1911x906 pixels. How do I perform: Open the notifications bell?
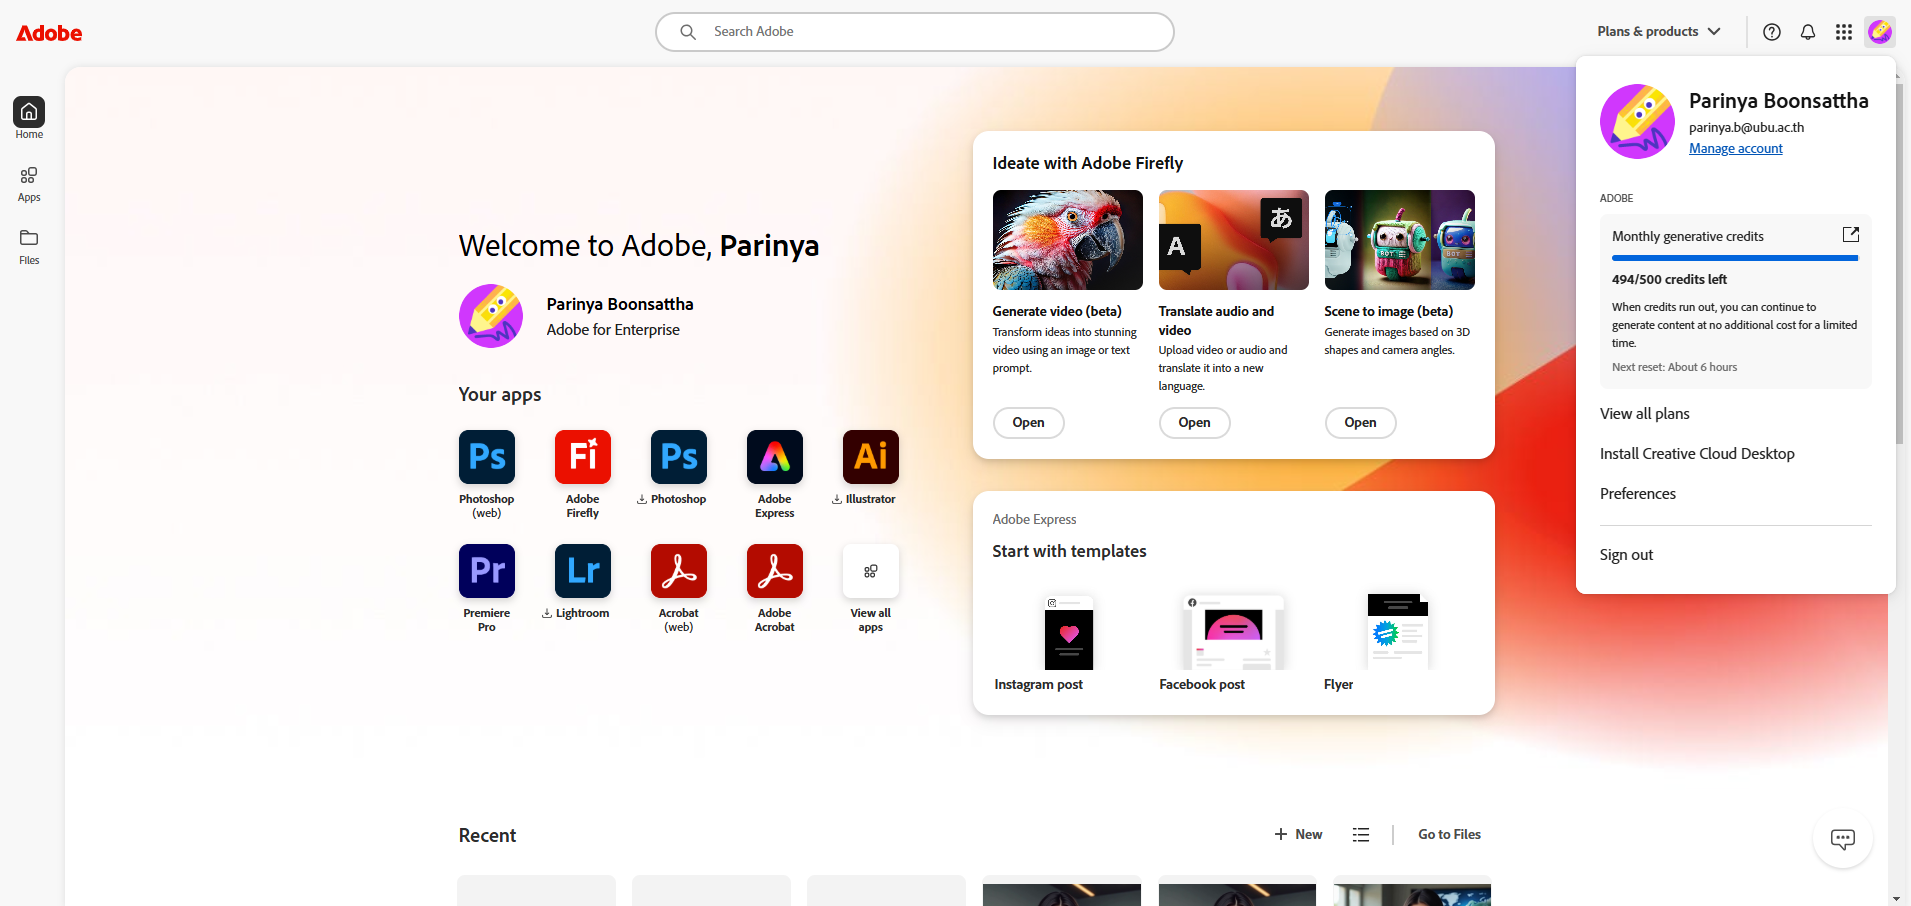tap(1807, 32)
